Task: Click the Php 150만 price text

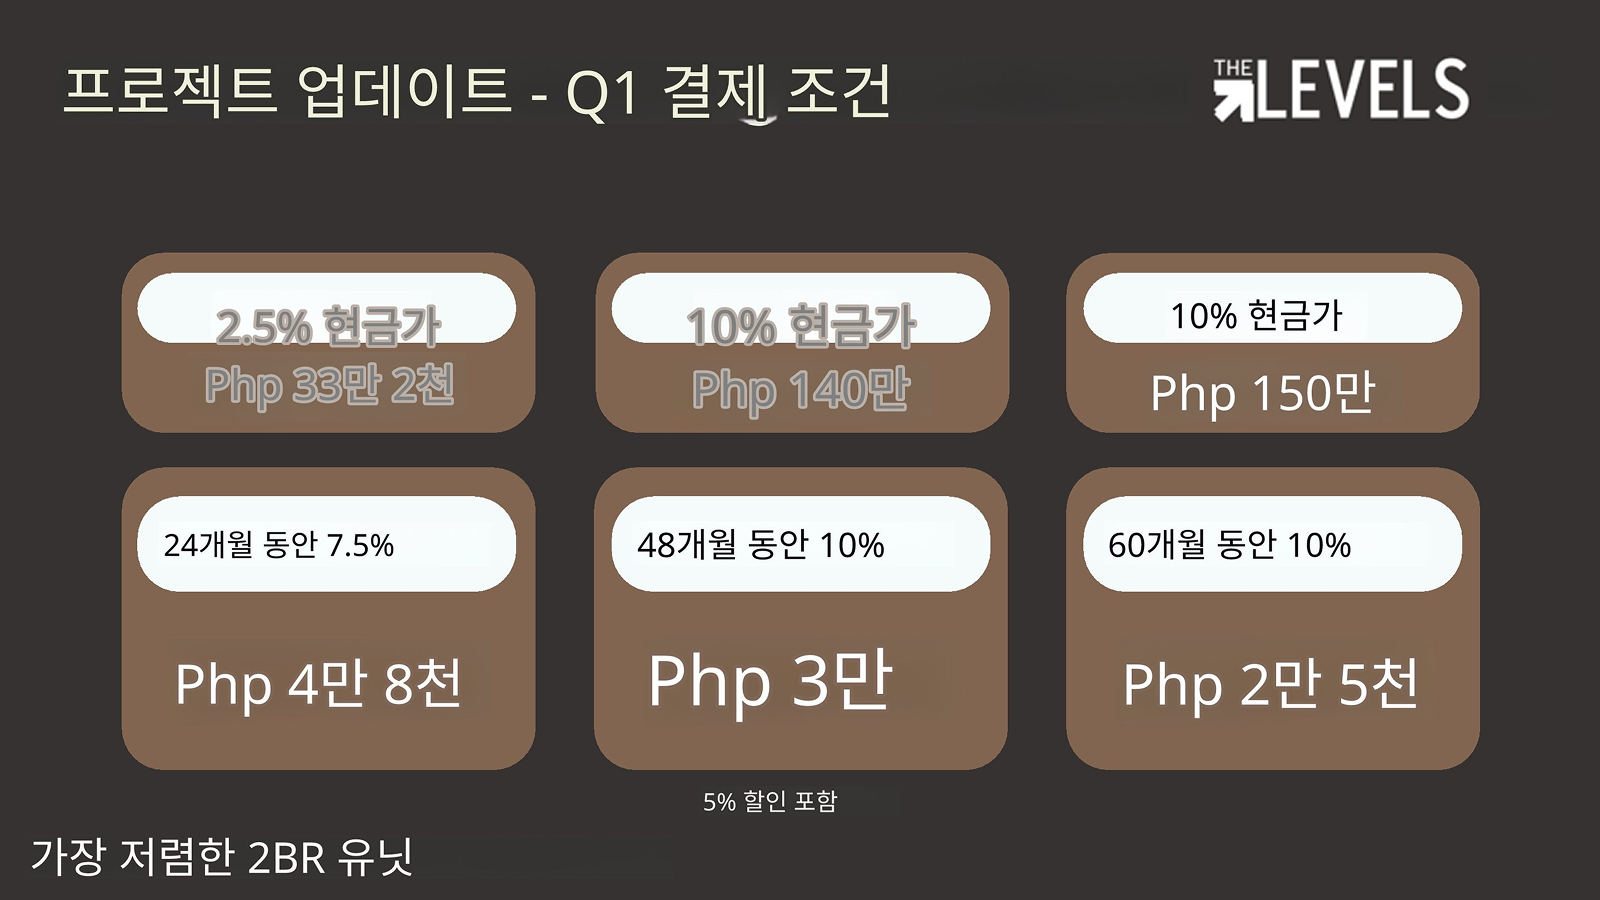Action: 1262,393
